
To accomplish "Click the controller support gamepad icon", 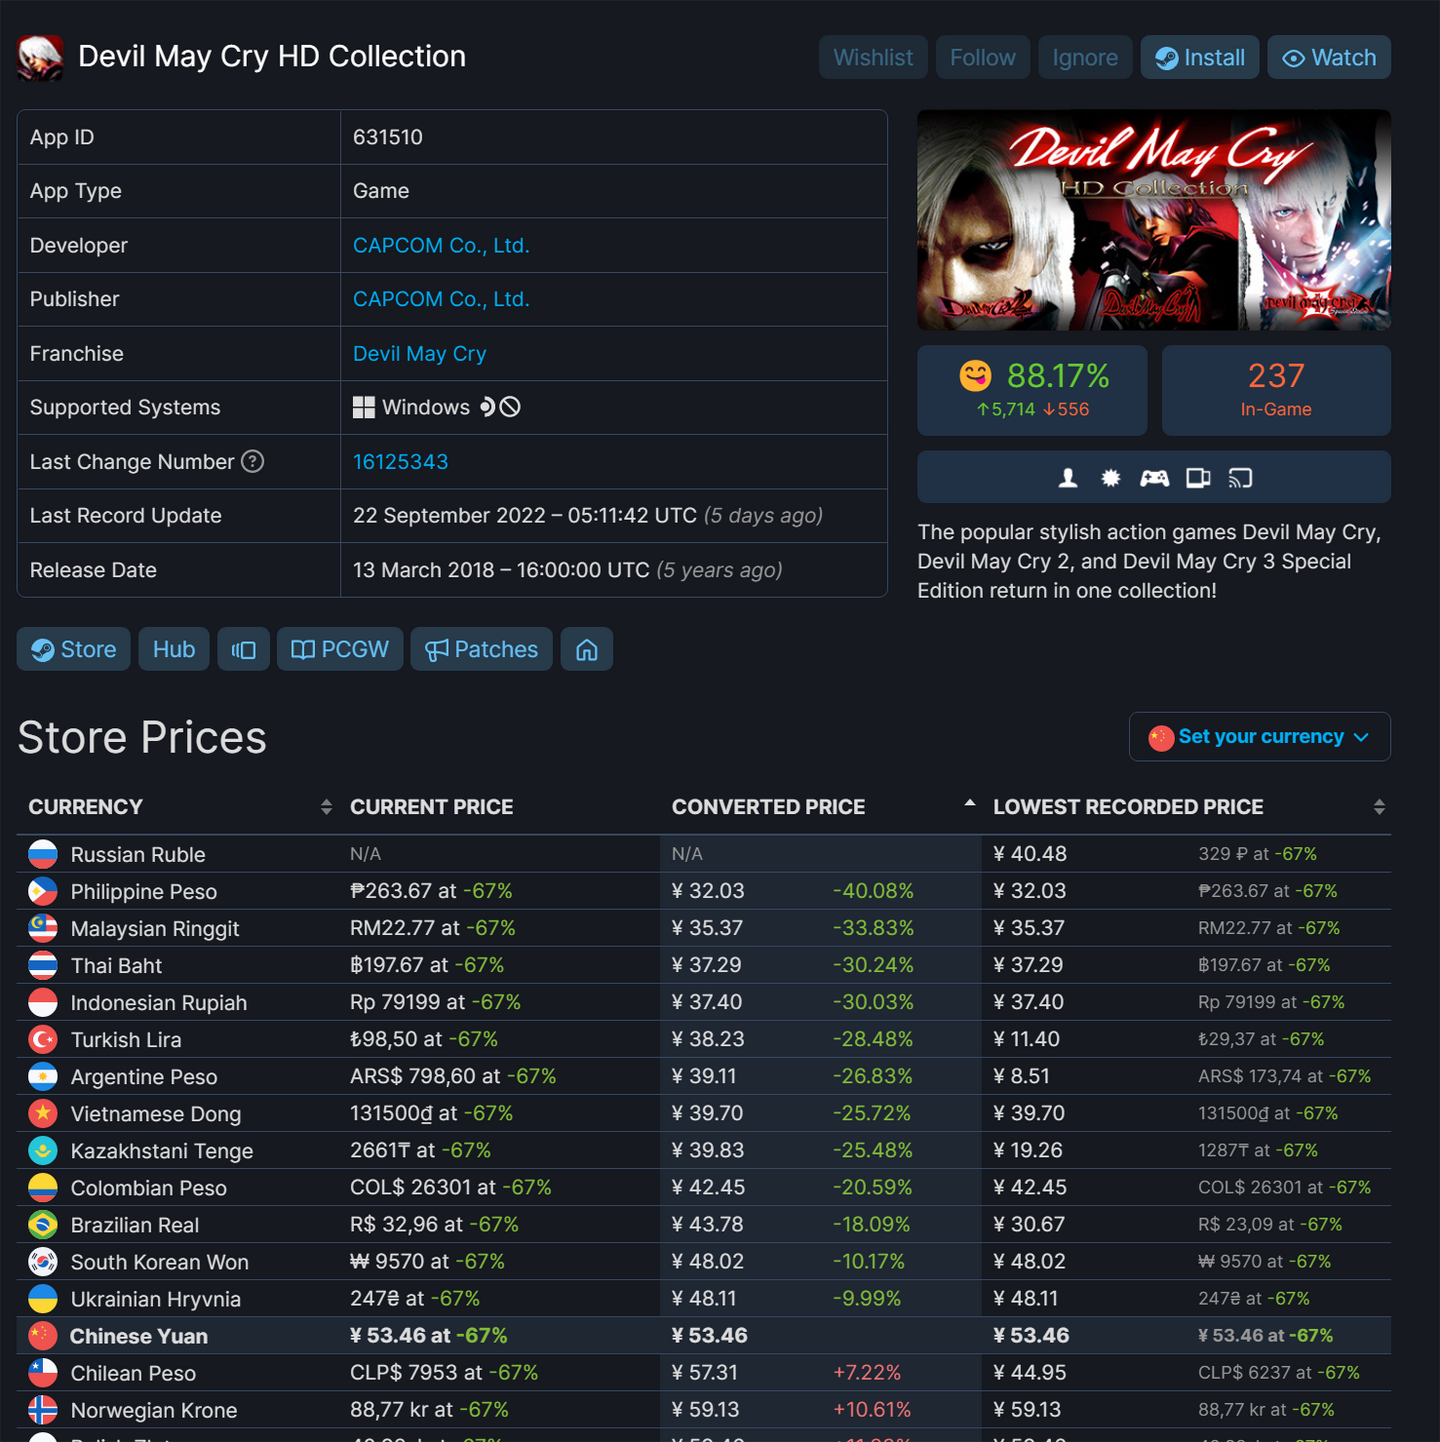I will [x=1154, y=478].
